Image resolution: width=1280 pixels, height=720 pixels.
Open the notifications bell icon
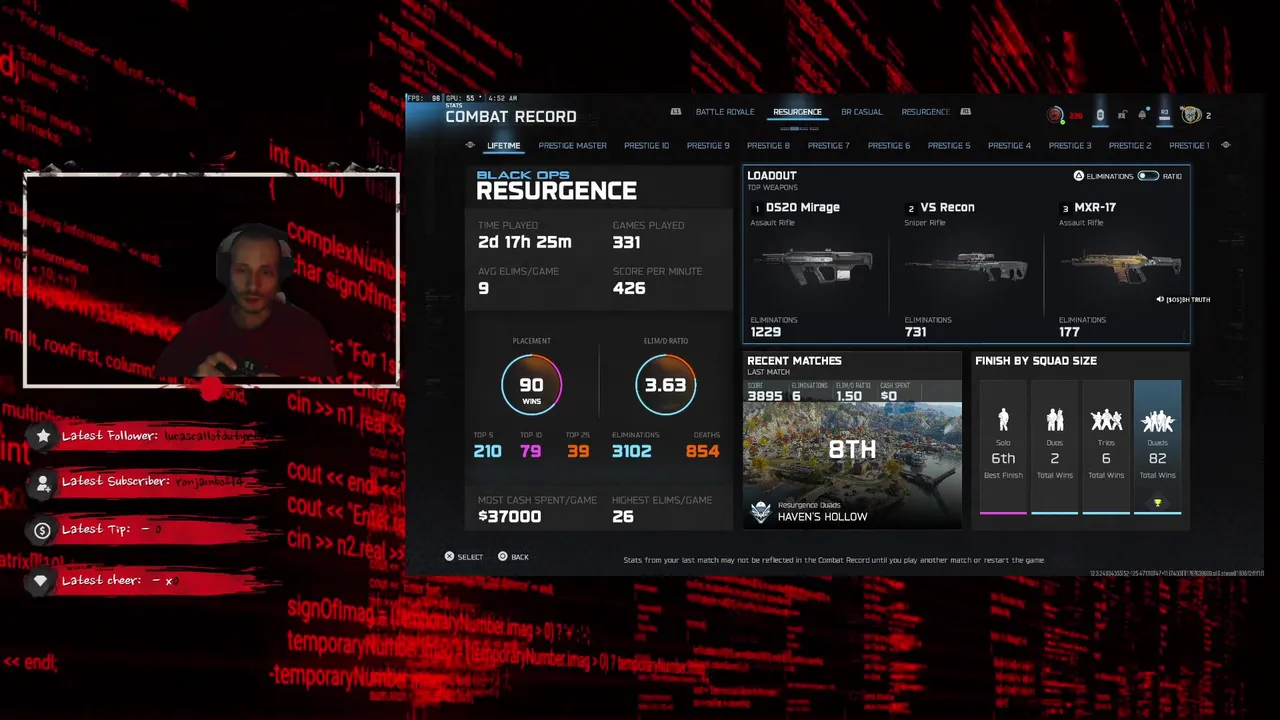click(x=1142, y=115)
